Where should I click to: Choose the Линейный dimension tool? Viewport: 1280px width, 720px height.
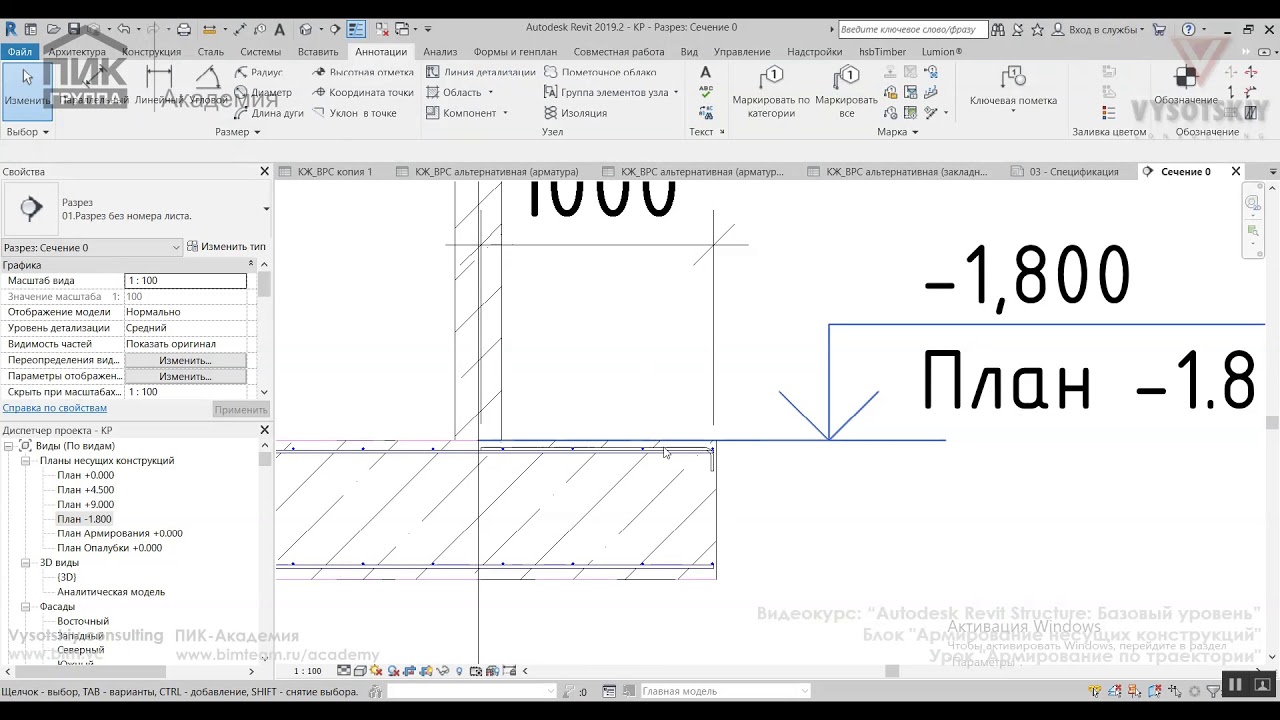point(158,88)
